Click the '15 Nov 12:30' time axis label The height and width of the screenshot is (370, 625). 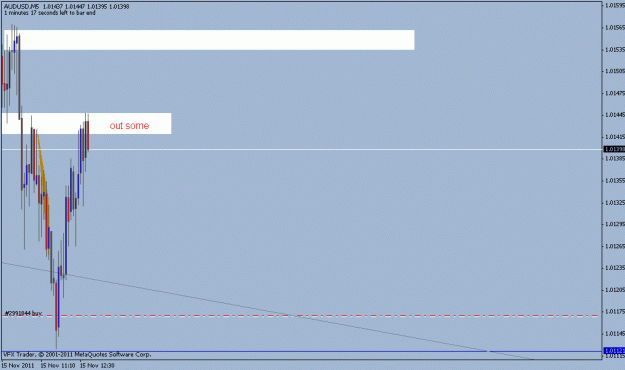coord(98,365)
